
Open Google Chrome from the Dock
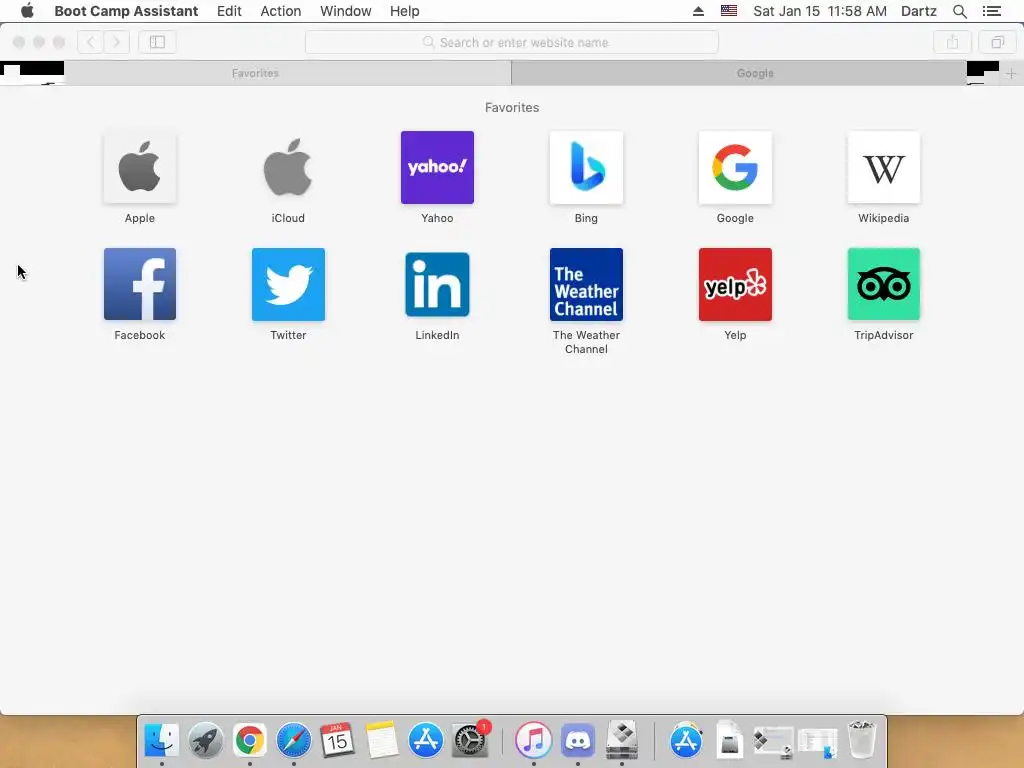pyautogui.click(x=249, y=740)
